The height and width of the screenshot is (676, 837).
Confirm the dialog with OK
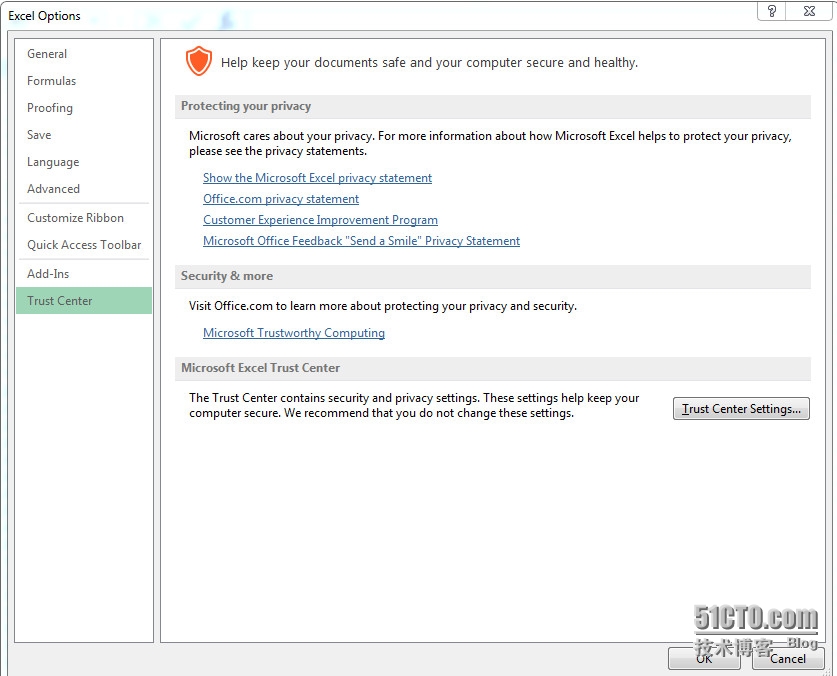704,658
